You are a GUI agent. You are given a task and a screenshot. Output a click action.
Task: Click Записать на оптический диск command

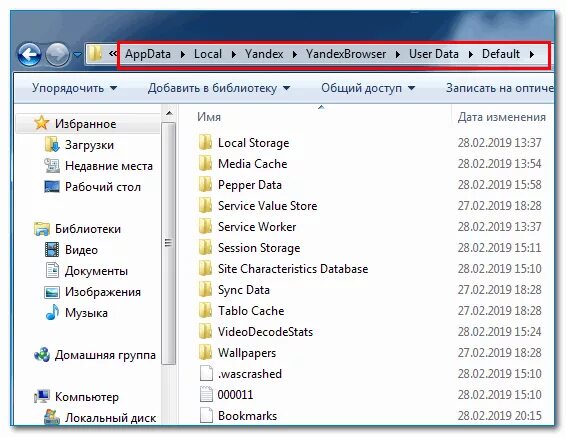(500, 88)
